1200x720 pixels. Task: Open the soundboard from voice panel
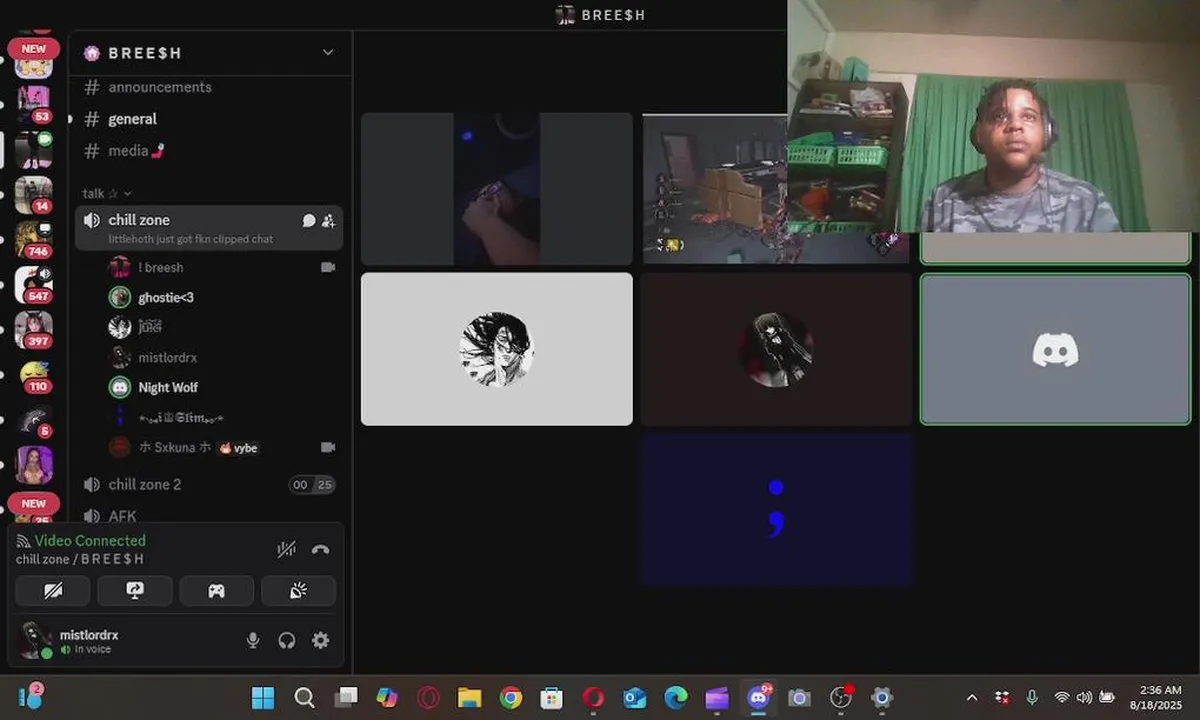pos(298,591)
